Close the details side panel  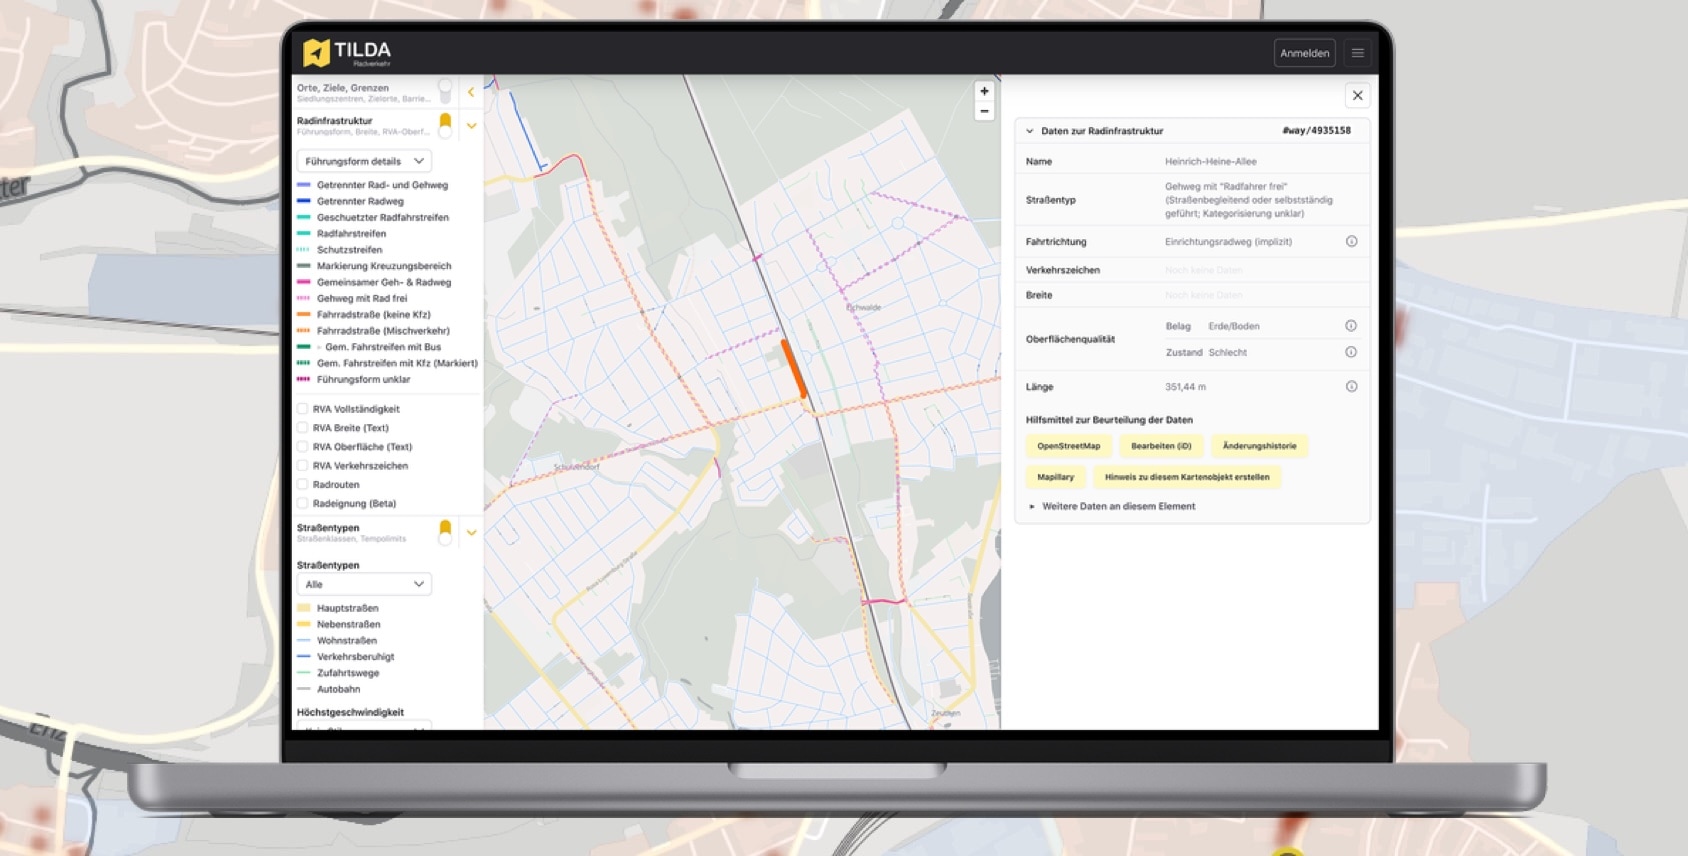pos(1357,96)
